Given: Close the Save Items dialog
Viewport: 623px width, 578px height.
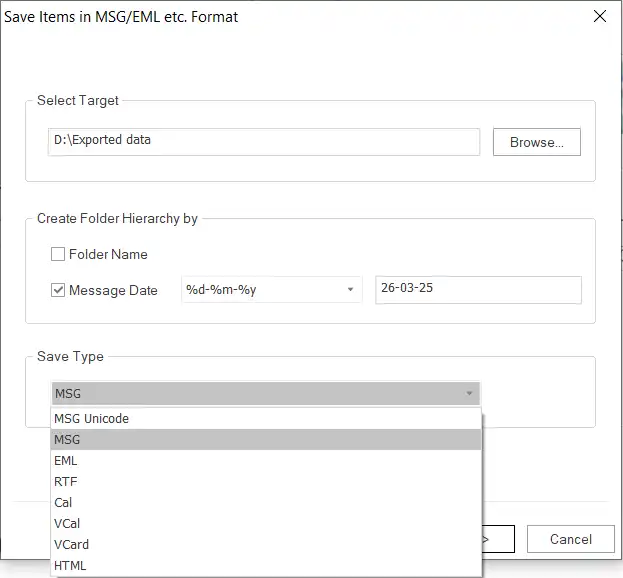Looking at the screenshot, I should click(x=600, y=16).
